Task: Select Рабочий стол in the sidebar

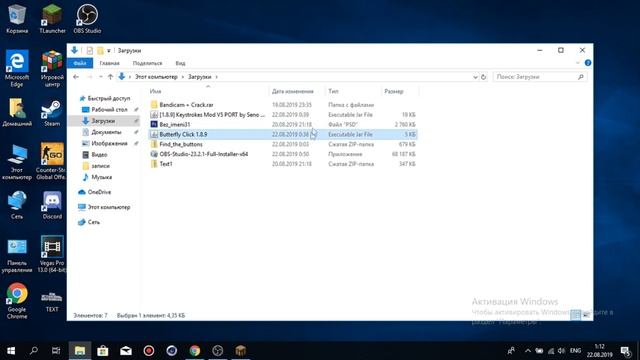Action: [x=109, y=109]
